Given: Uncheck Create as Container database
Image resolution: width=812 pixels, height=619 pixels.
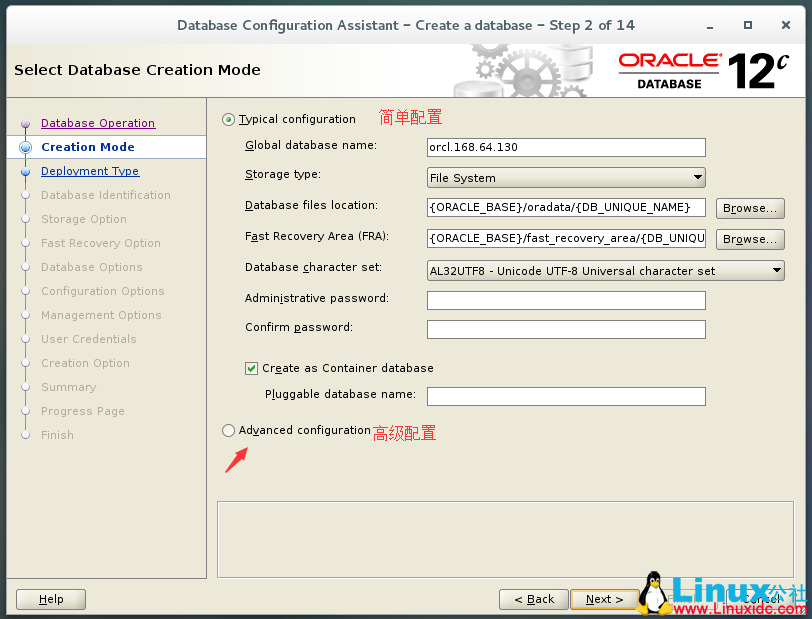Looking at the screenshot, I should [251, 368].
